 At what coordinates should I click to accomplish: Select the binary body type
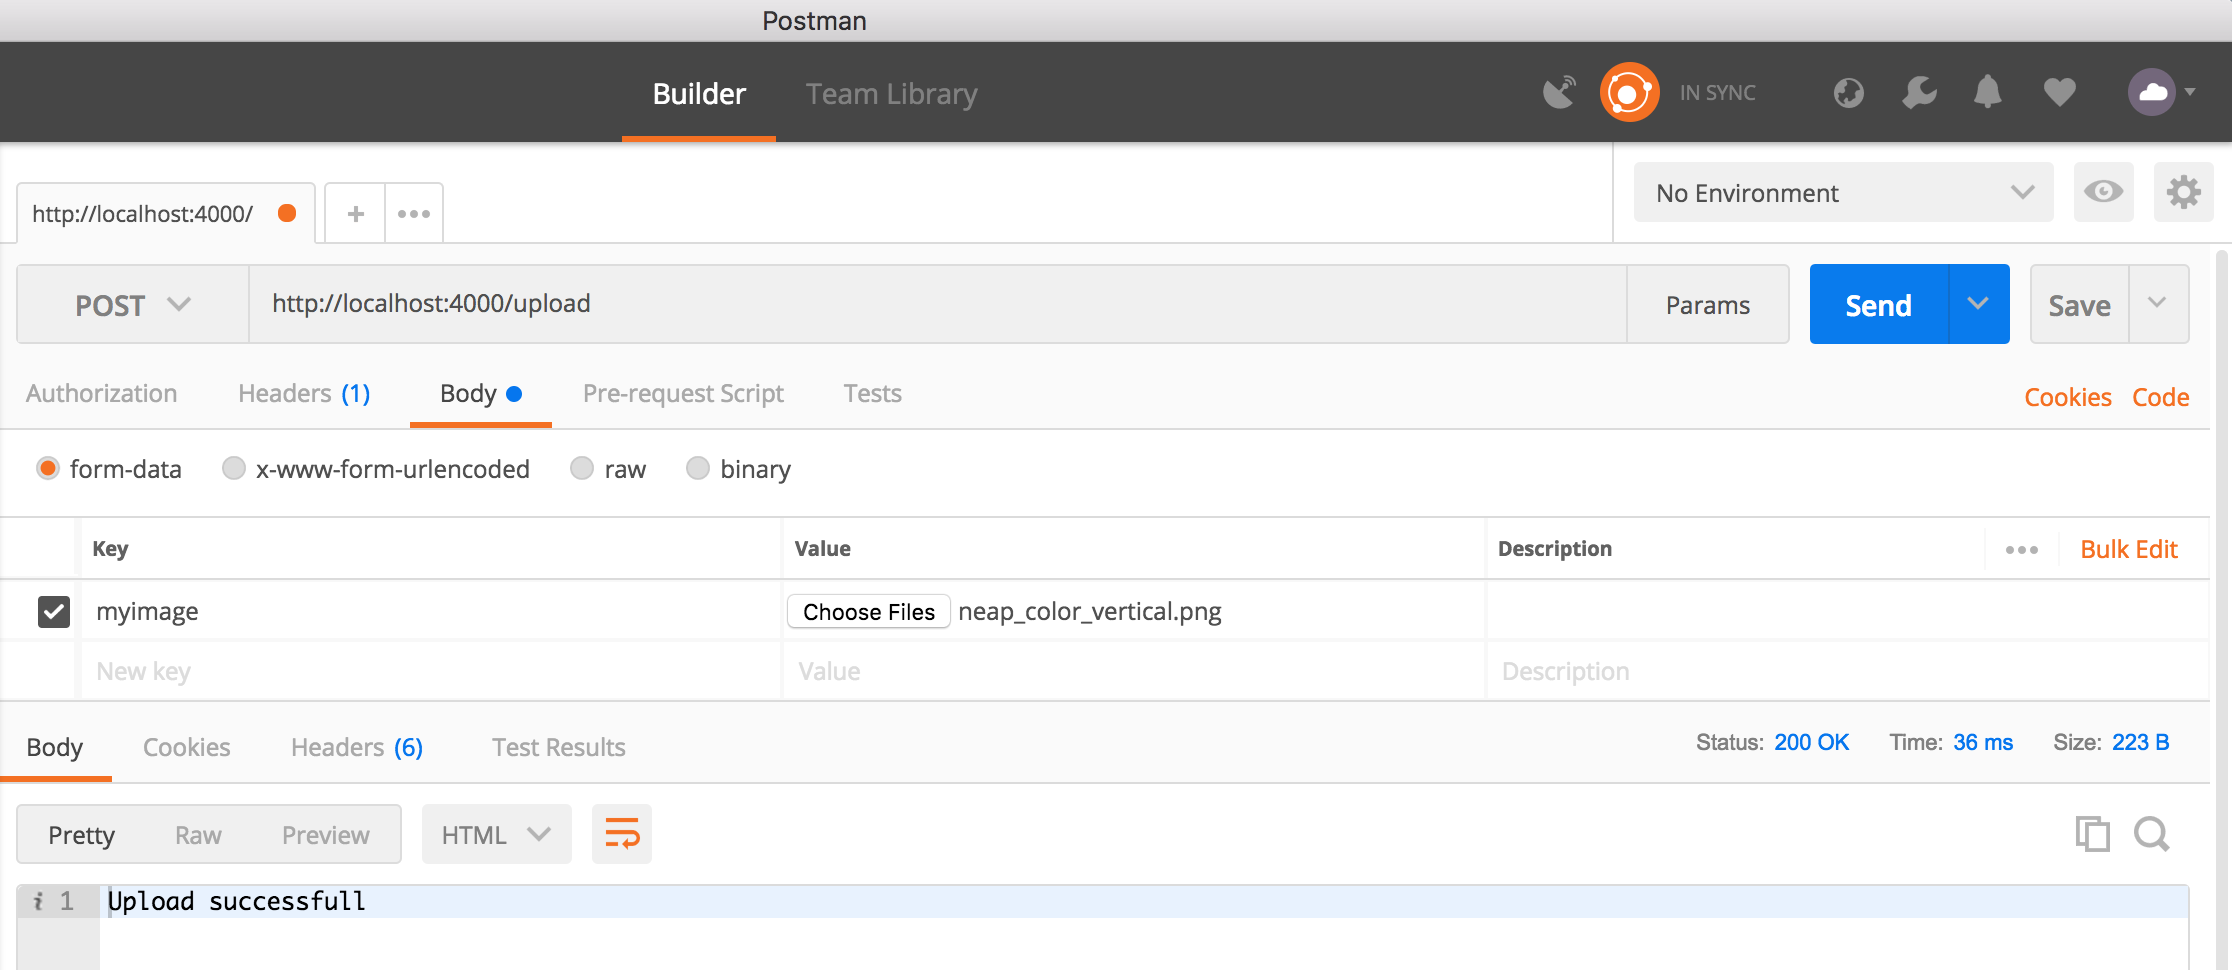[x=698, y=468]
